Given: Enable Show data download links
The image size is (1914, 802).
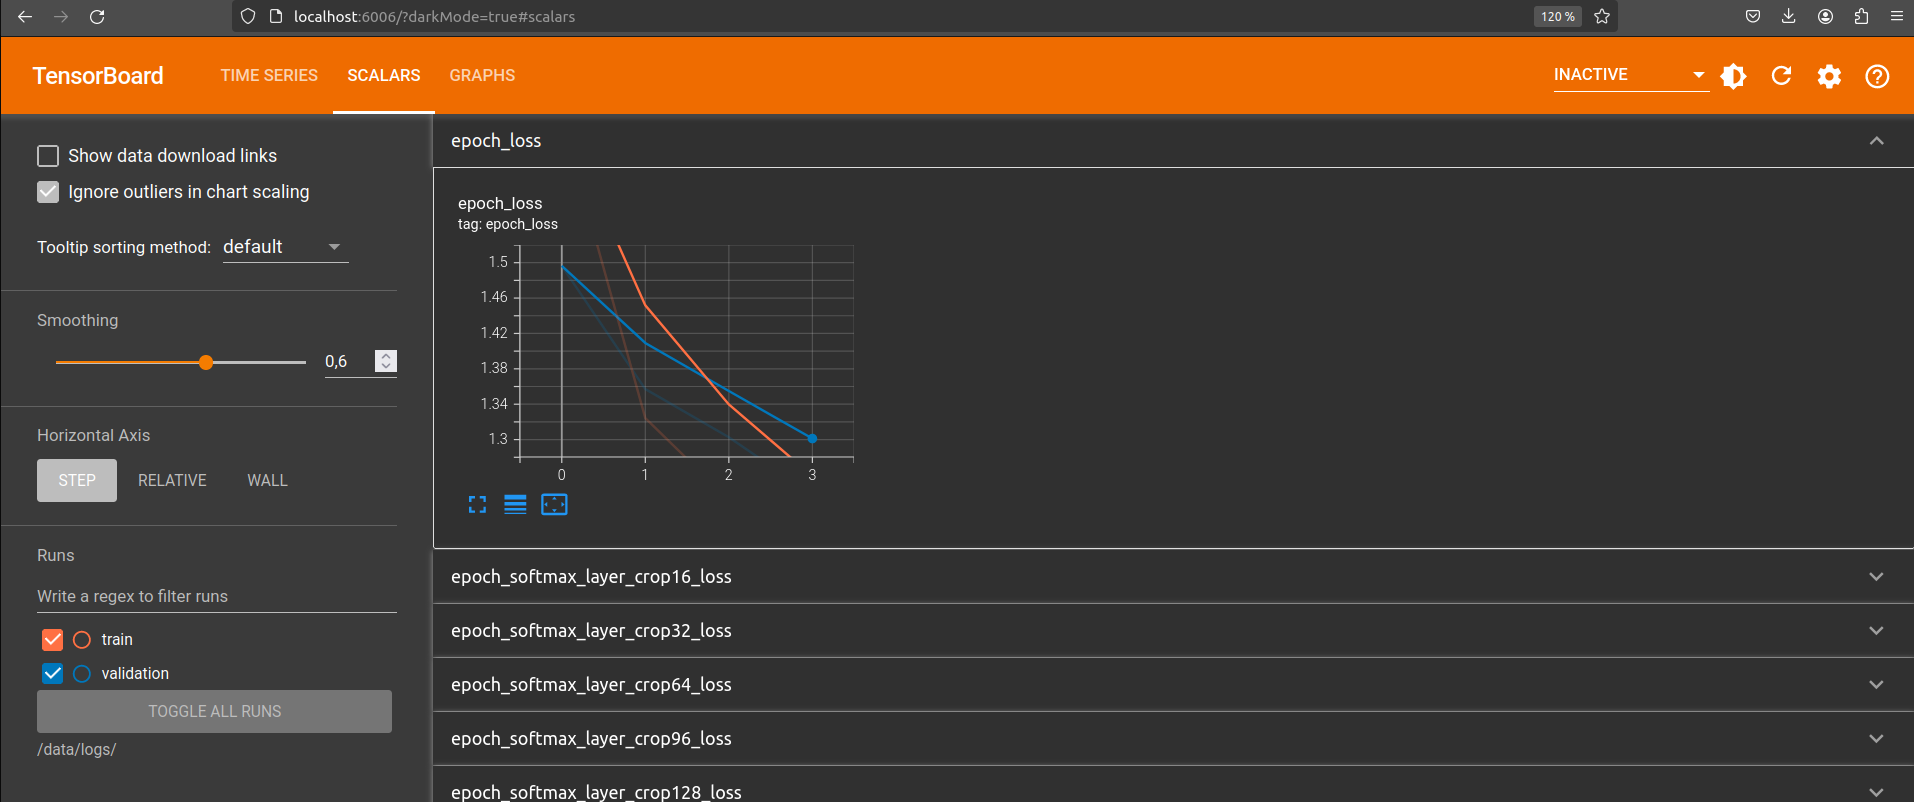Looking at the screenshot, I should [48, 156].
